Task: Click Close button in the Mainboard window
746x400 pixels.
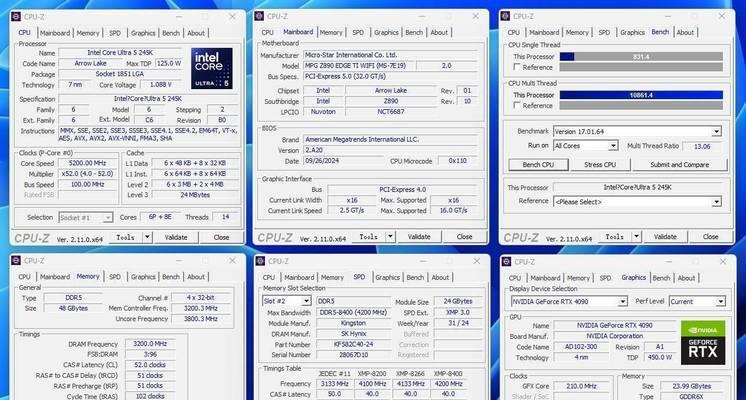Action: click(x=464, y=236)
